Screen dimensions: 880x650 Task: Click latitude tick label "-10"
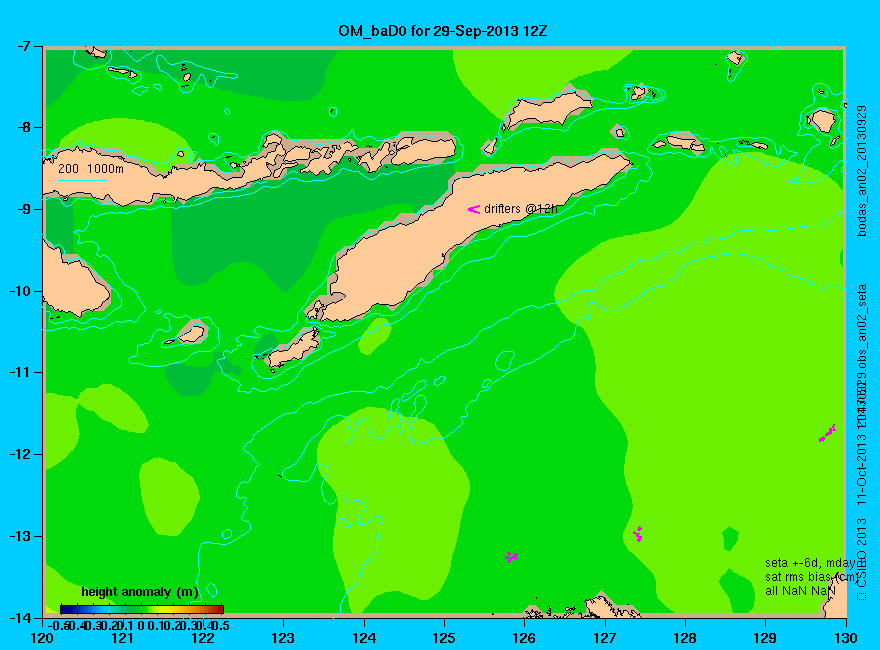(20, 291)
